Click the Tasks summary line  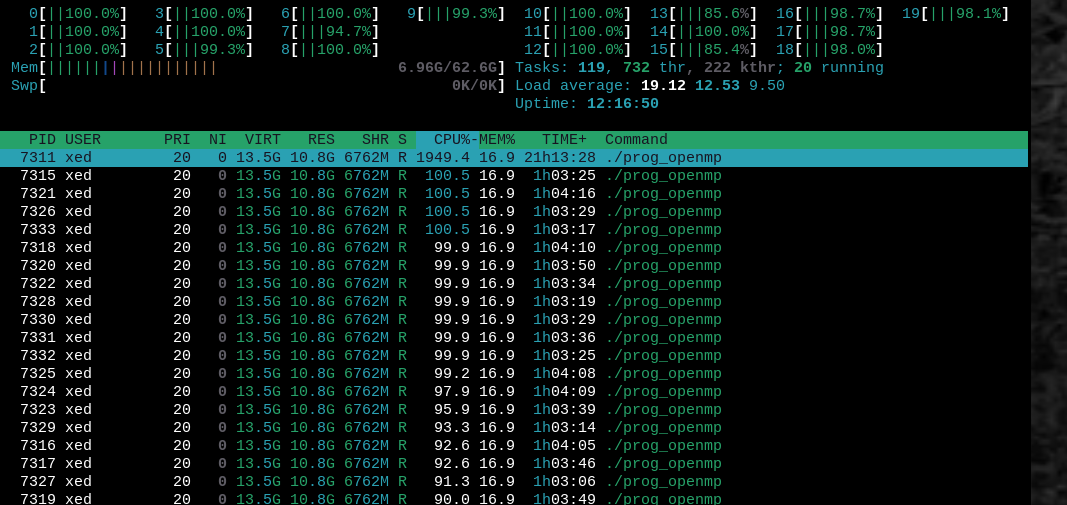(x=700, y=68)
